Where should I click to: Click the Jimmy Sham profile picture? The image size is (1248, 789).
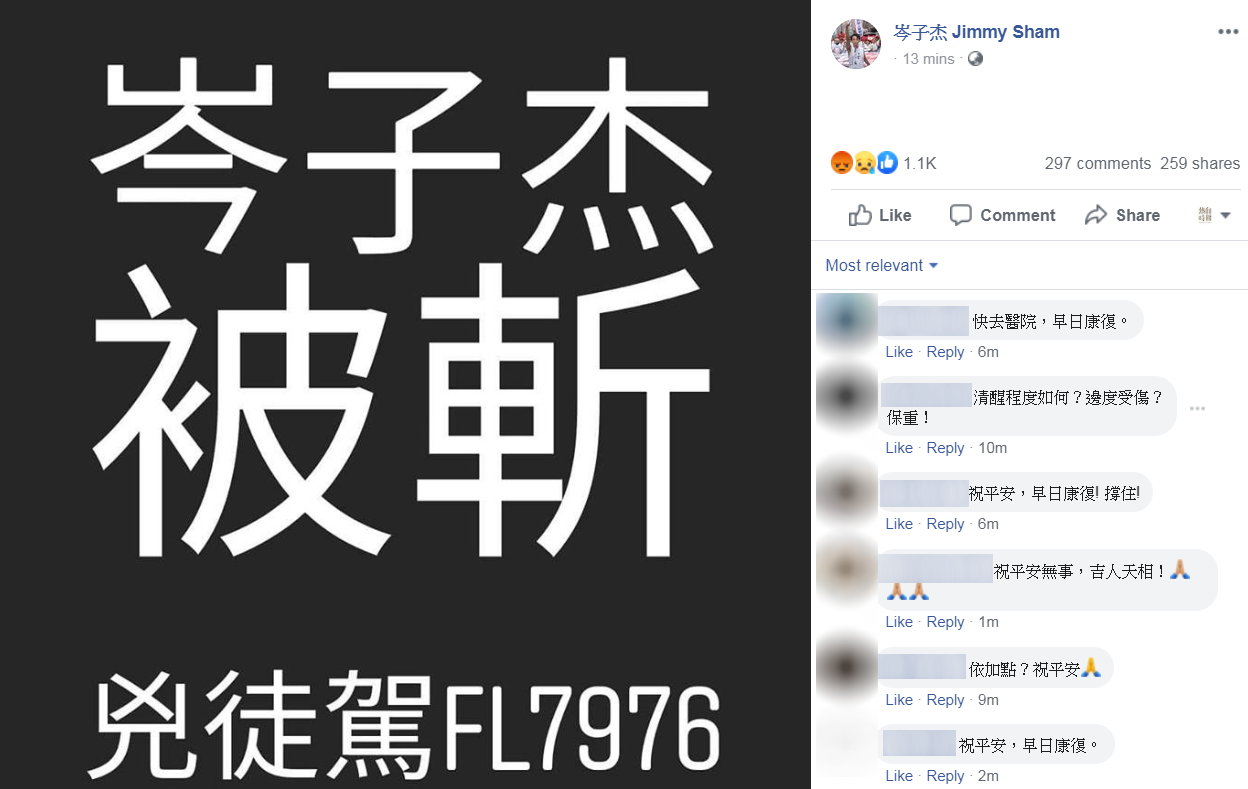coord(856,43)
